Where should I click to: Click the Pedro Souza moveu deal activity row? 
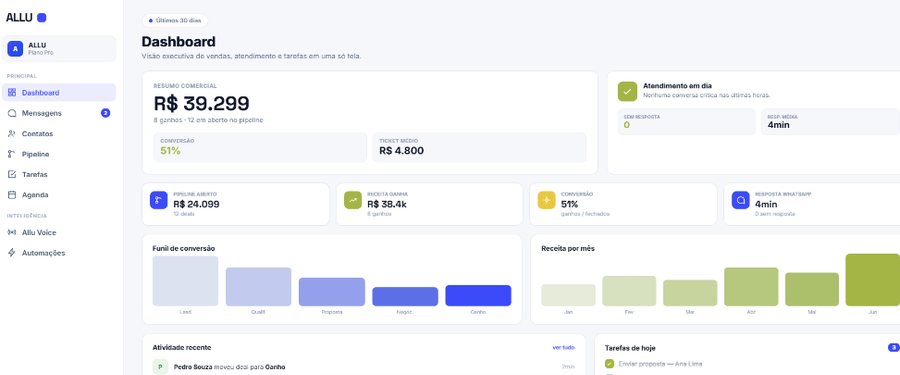click(x=363, y=367)
